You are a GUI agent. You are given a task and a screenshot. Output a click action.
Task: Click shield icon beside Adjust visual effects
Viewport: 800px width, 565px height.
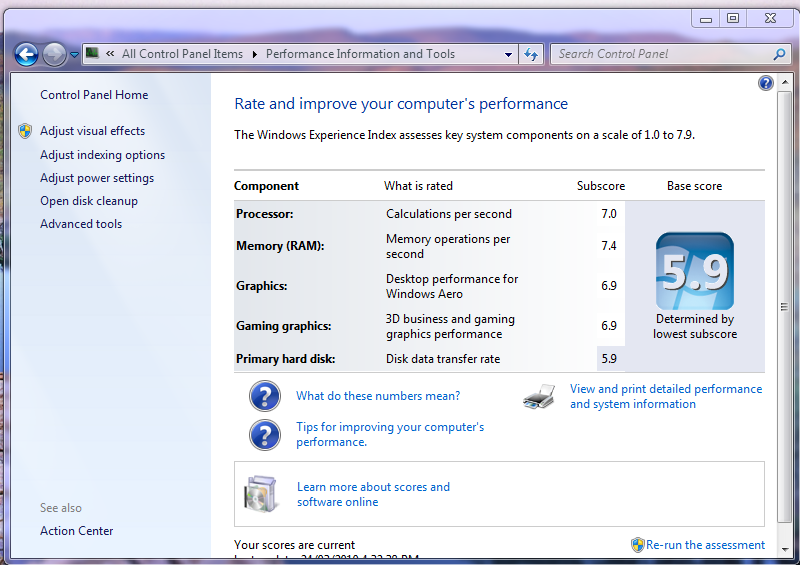point(25,131)
